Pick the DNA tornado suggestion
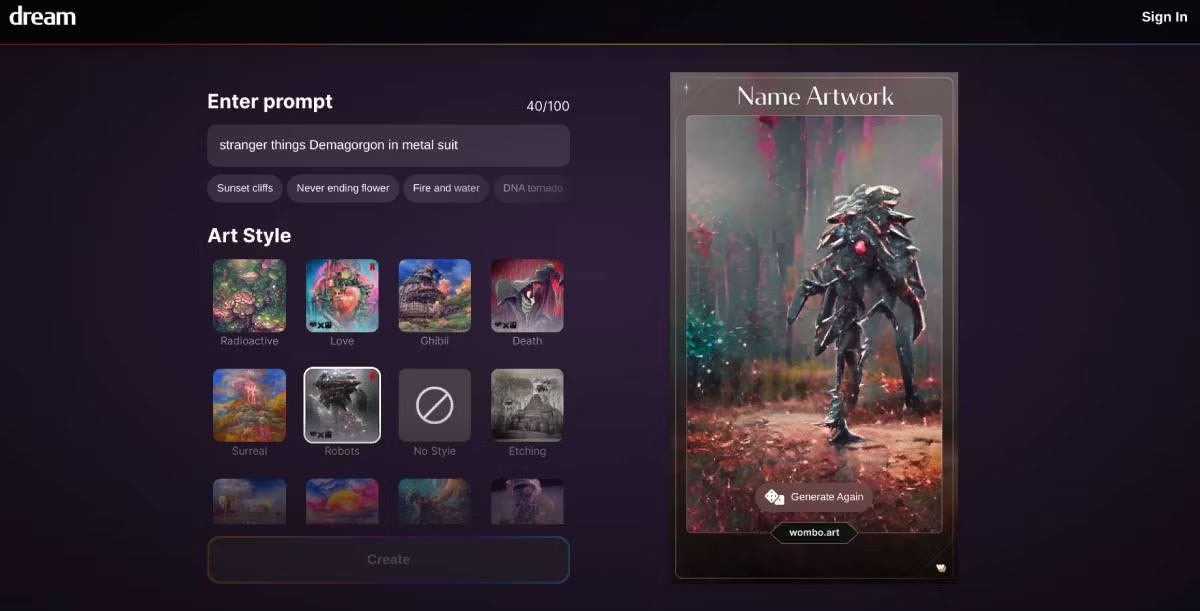 coord(532,188)
